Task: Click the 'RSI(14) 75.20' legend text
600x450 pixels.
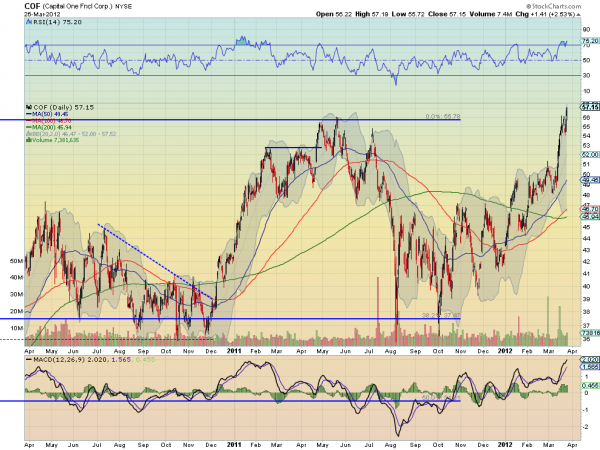Action: pos(57,22)
